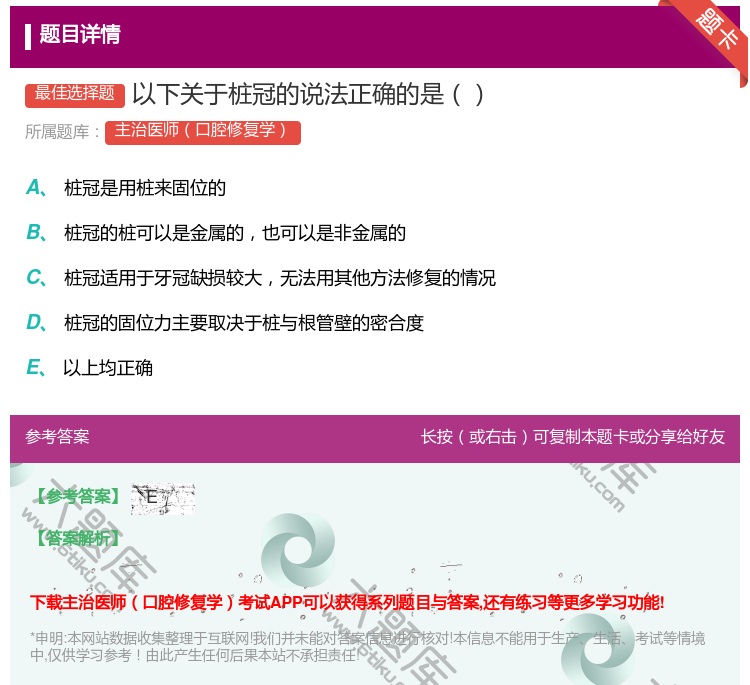Open the red 下载主治医师考试APP promotion link
The width and height of the screenshot is (750, 685).
347,602
